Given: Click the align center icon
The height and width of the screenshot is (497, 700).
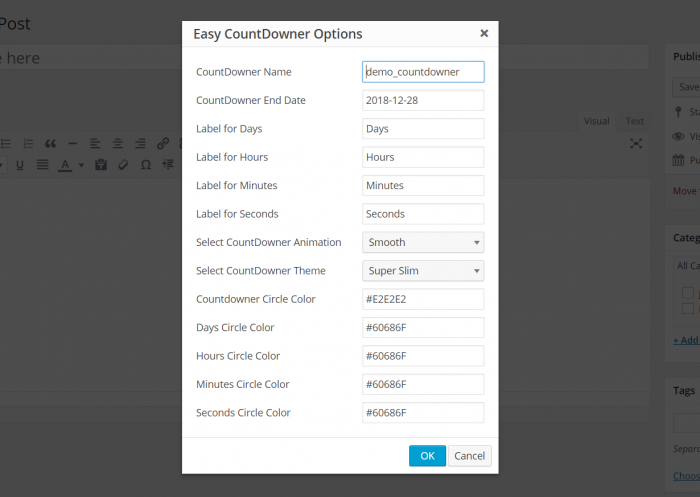Looking at the screenshot, I should [118, 144].
